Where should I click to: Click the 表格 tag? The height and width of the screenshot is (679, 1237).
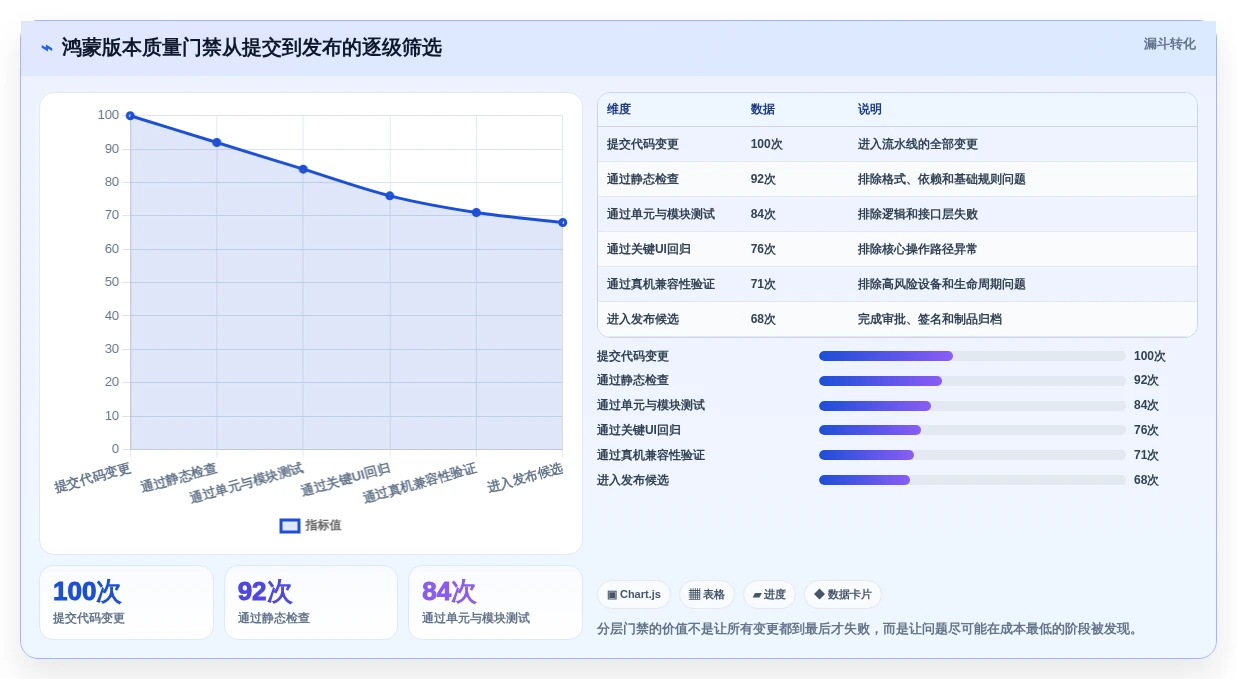[707, 594]
